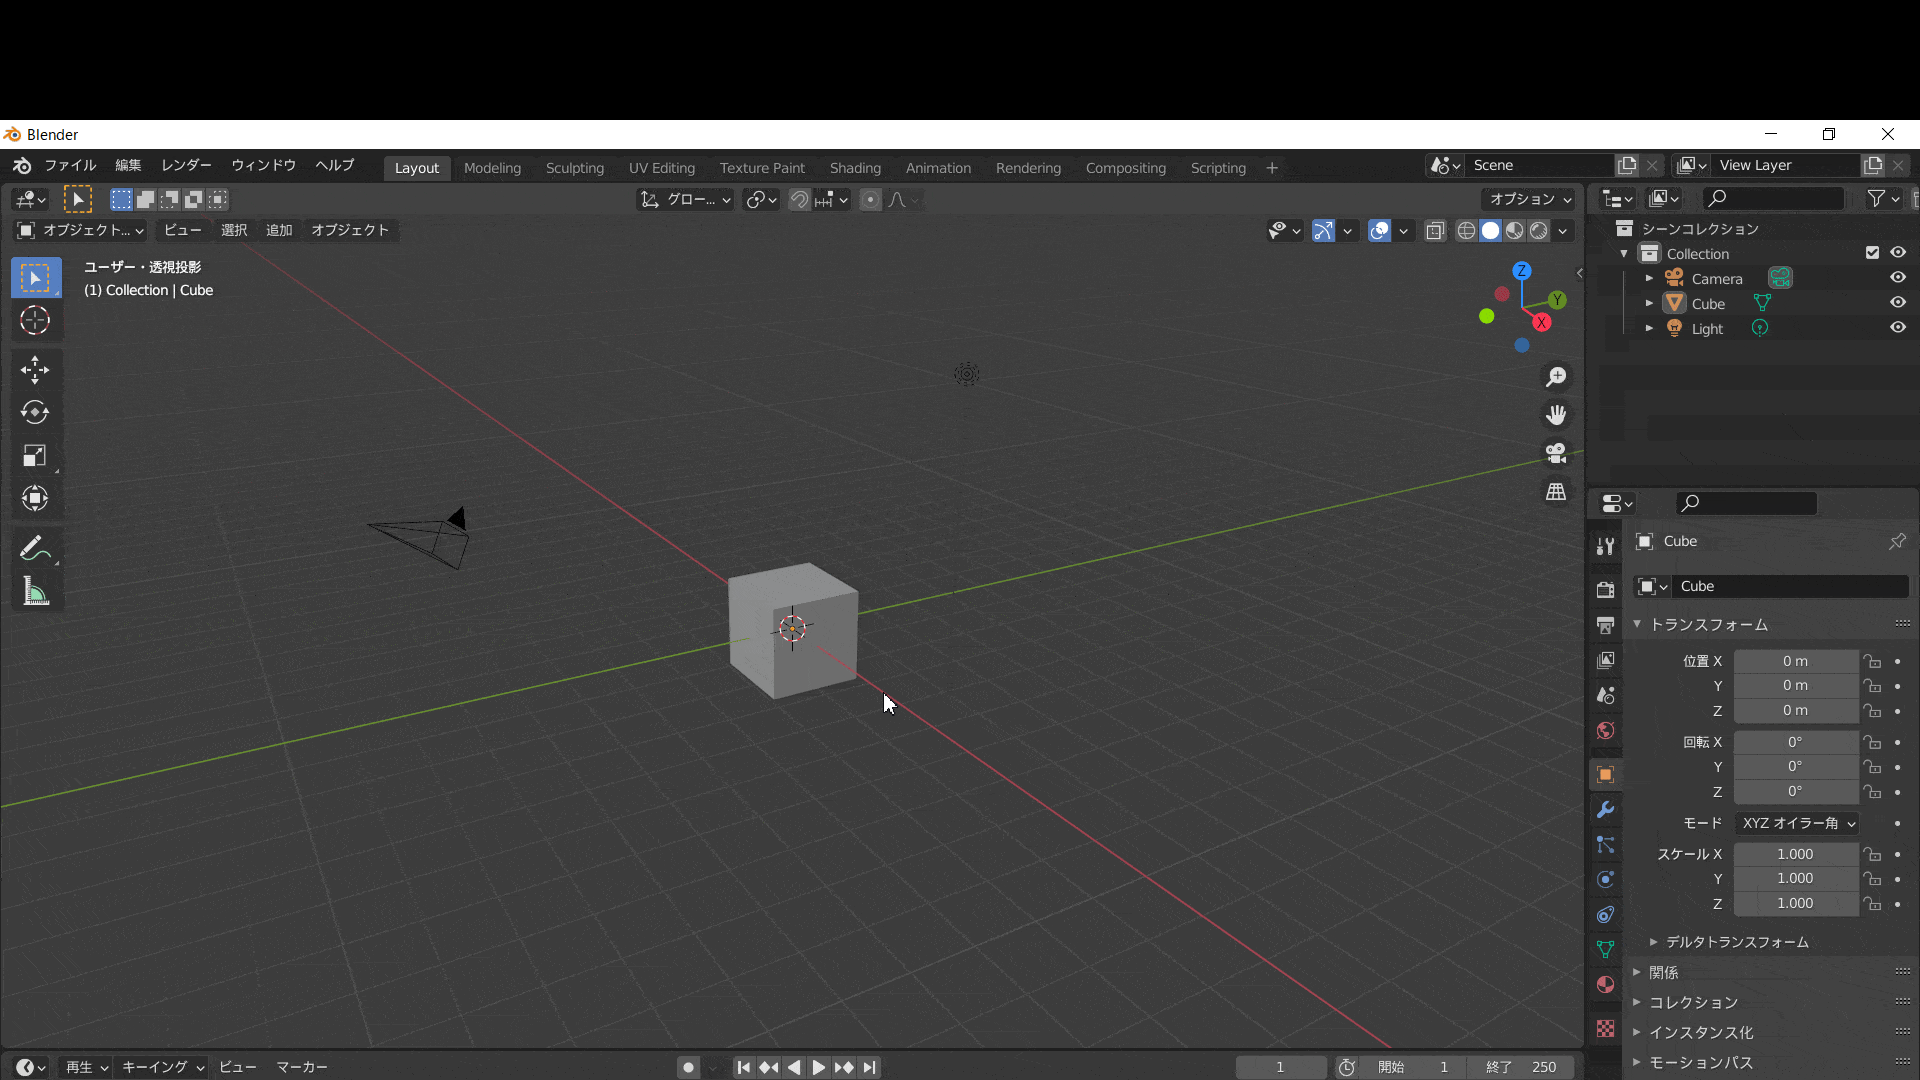The height and width of the screenshot is (1080, 1920).
Task: Toggle Collection visibility eye
Action: pyautogui.click(x=1897, y=253)
